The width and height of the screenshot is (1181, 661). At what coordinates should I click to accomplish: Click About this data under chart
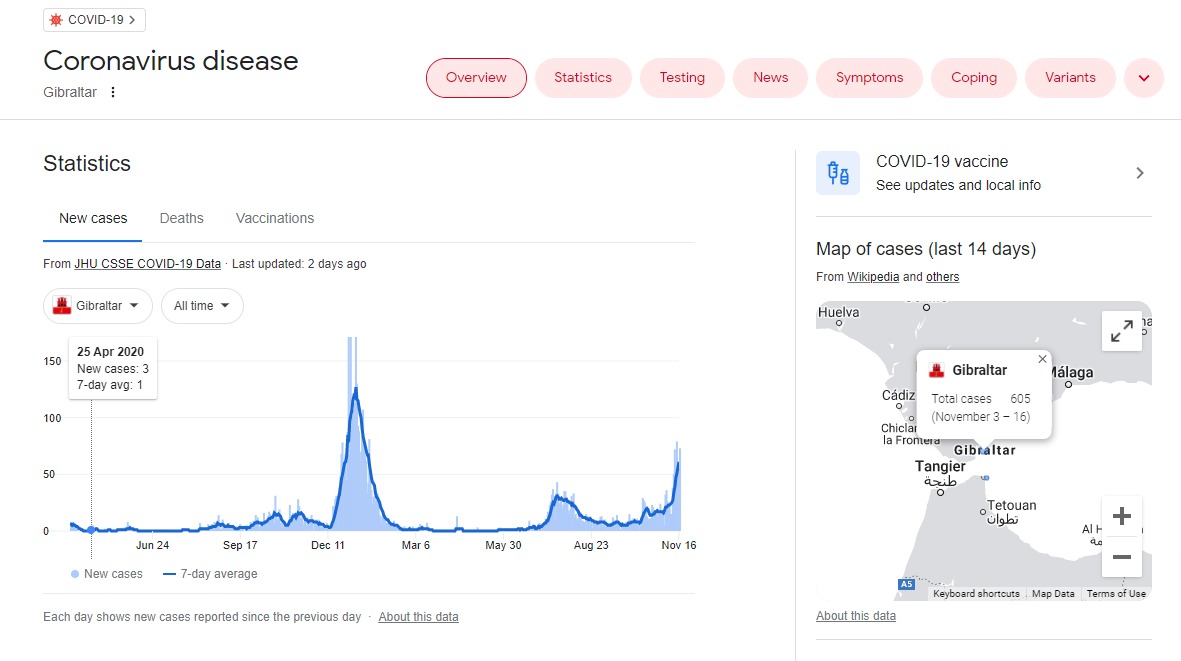(x=418, y=617)
